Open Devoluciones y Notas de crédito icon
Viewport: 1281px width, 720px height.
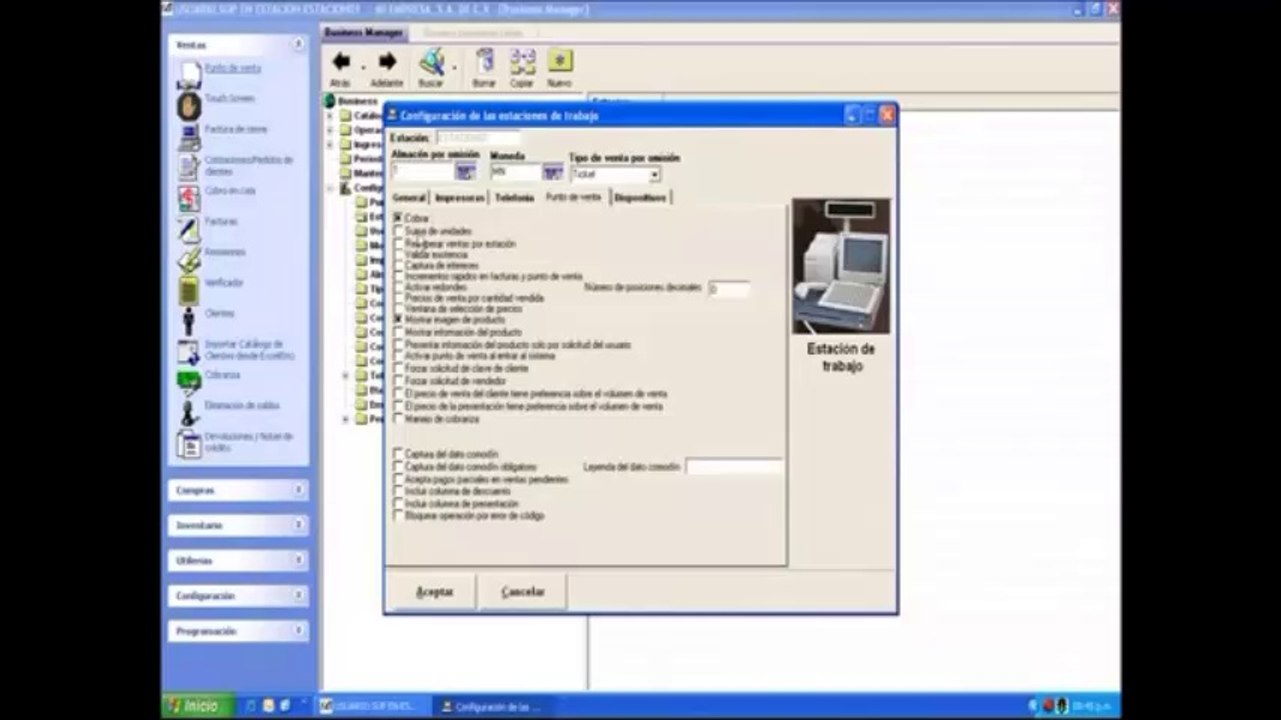click(189, 443)
